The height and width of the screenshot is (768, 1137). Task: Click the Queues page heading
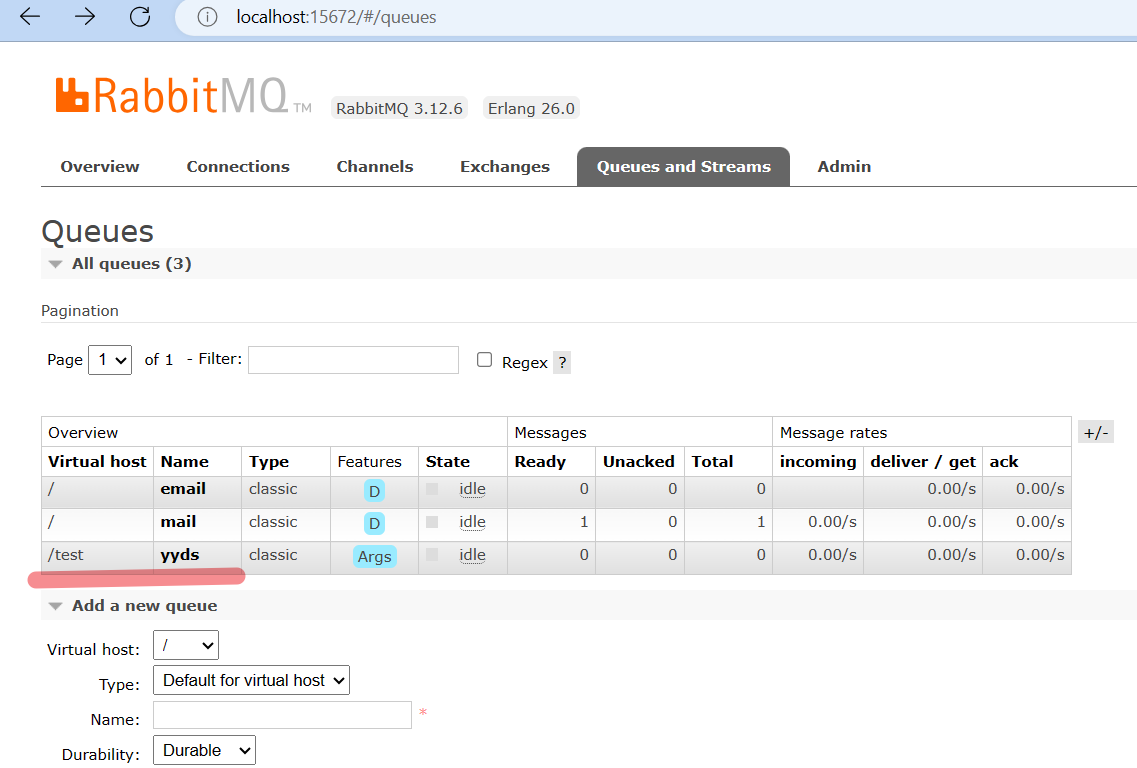coord(97,231)
